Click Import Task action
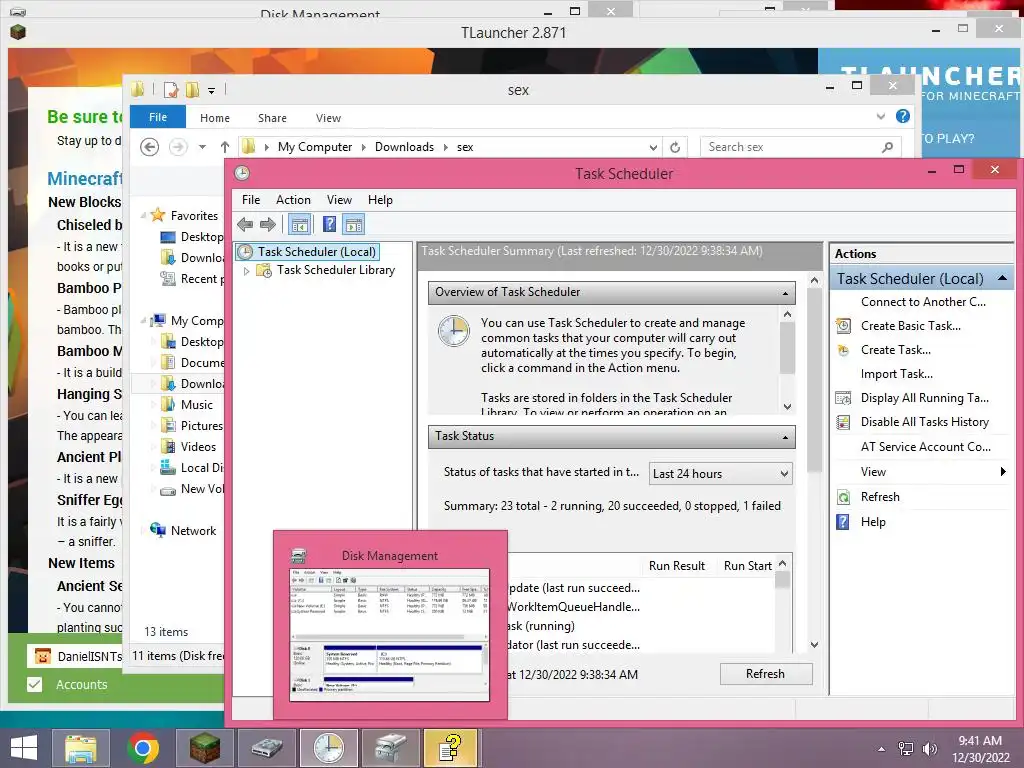This screenshot has width=1024, height=768. click(897, 374)
